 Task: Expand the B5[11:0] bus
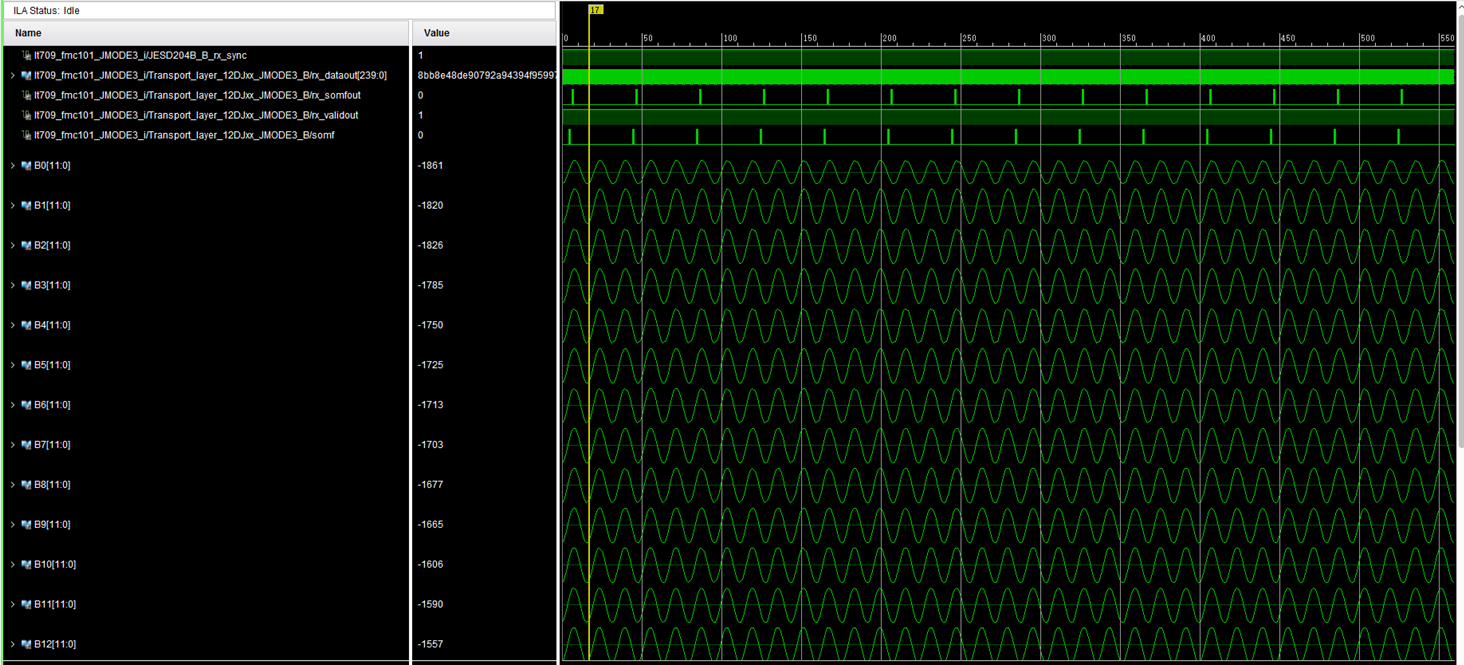point(12,366)
